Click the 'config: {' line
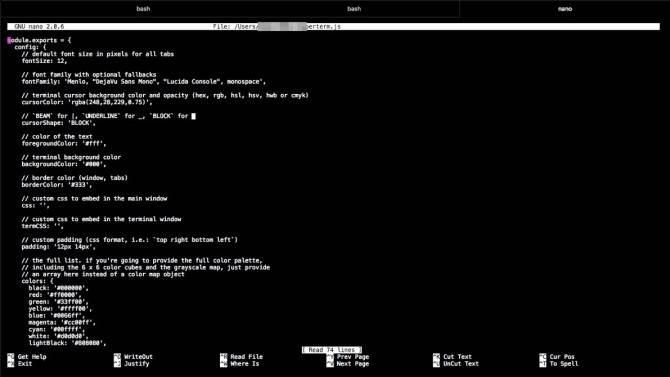Image resolution: width=670 pixels, height=377 pixels. click(x=30, y=47)
